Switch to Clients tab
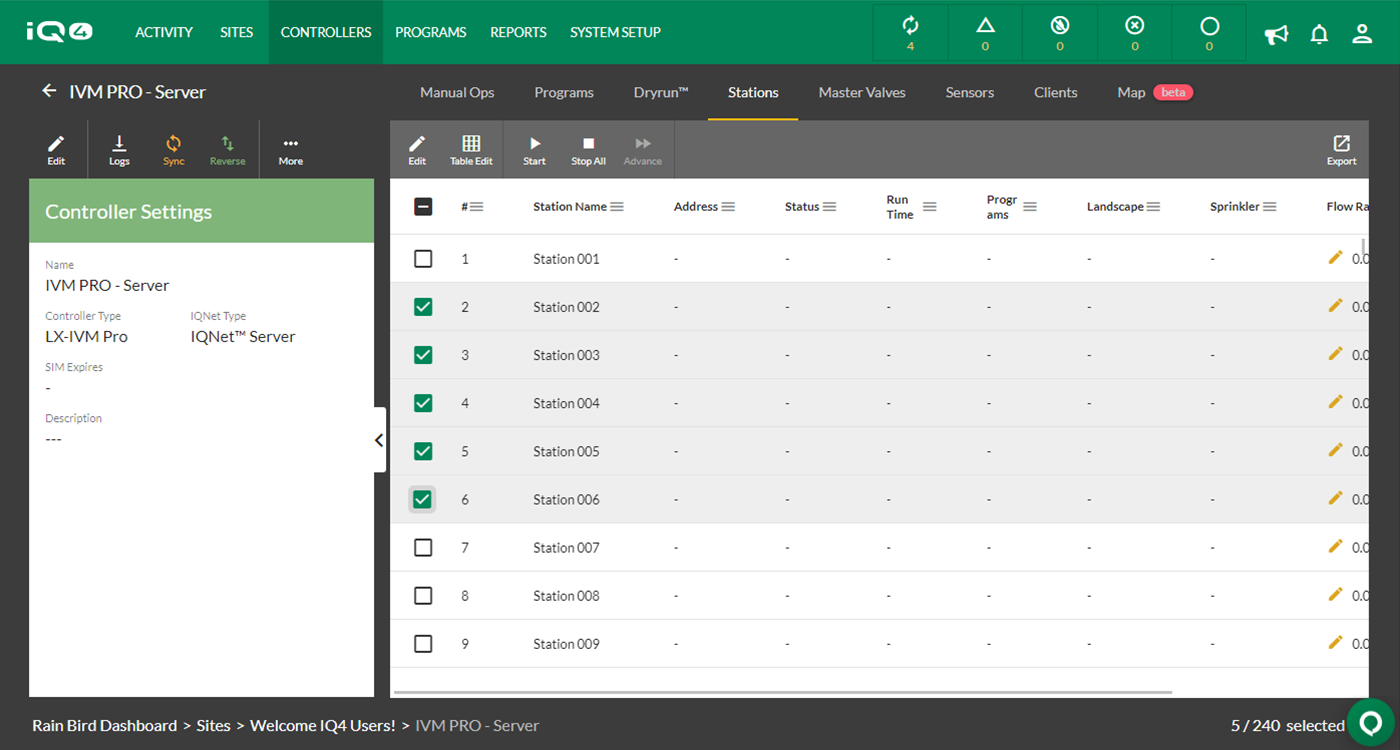1400x750 pixels. (1056, 92)
